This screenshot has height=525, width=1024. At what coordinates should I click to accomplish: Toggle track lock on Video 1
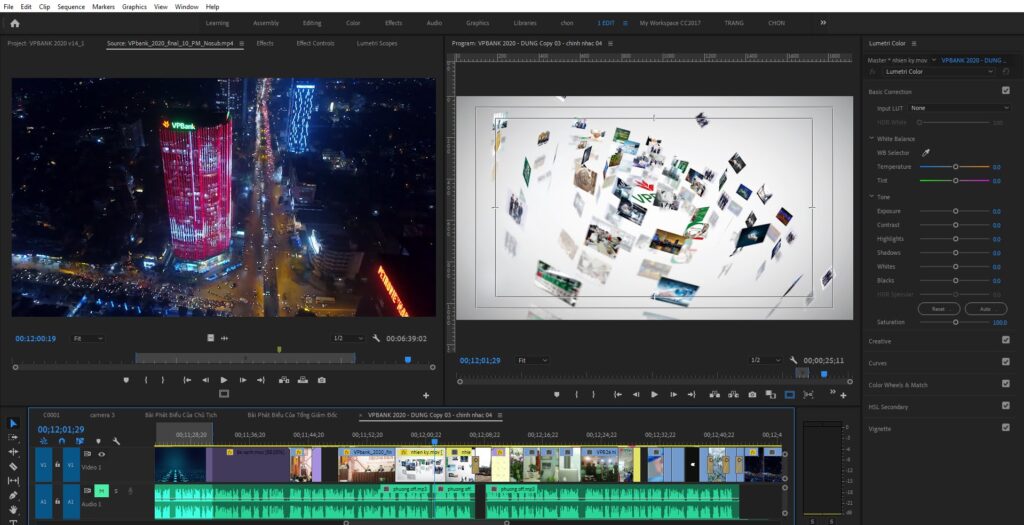coord(58,465)
